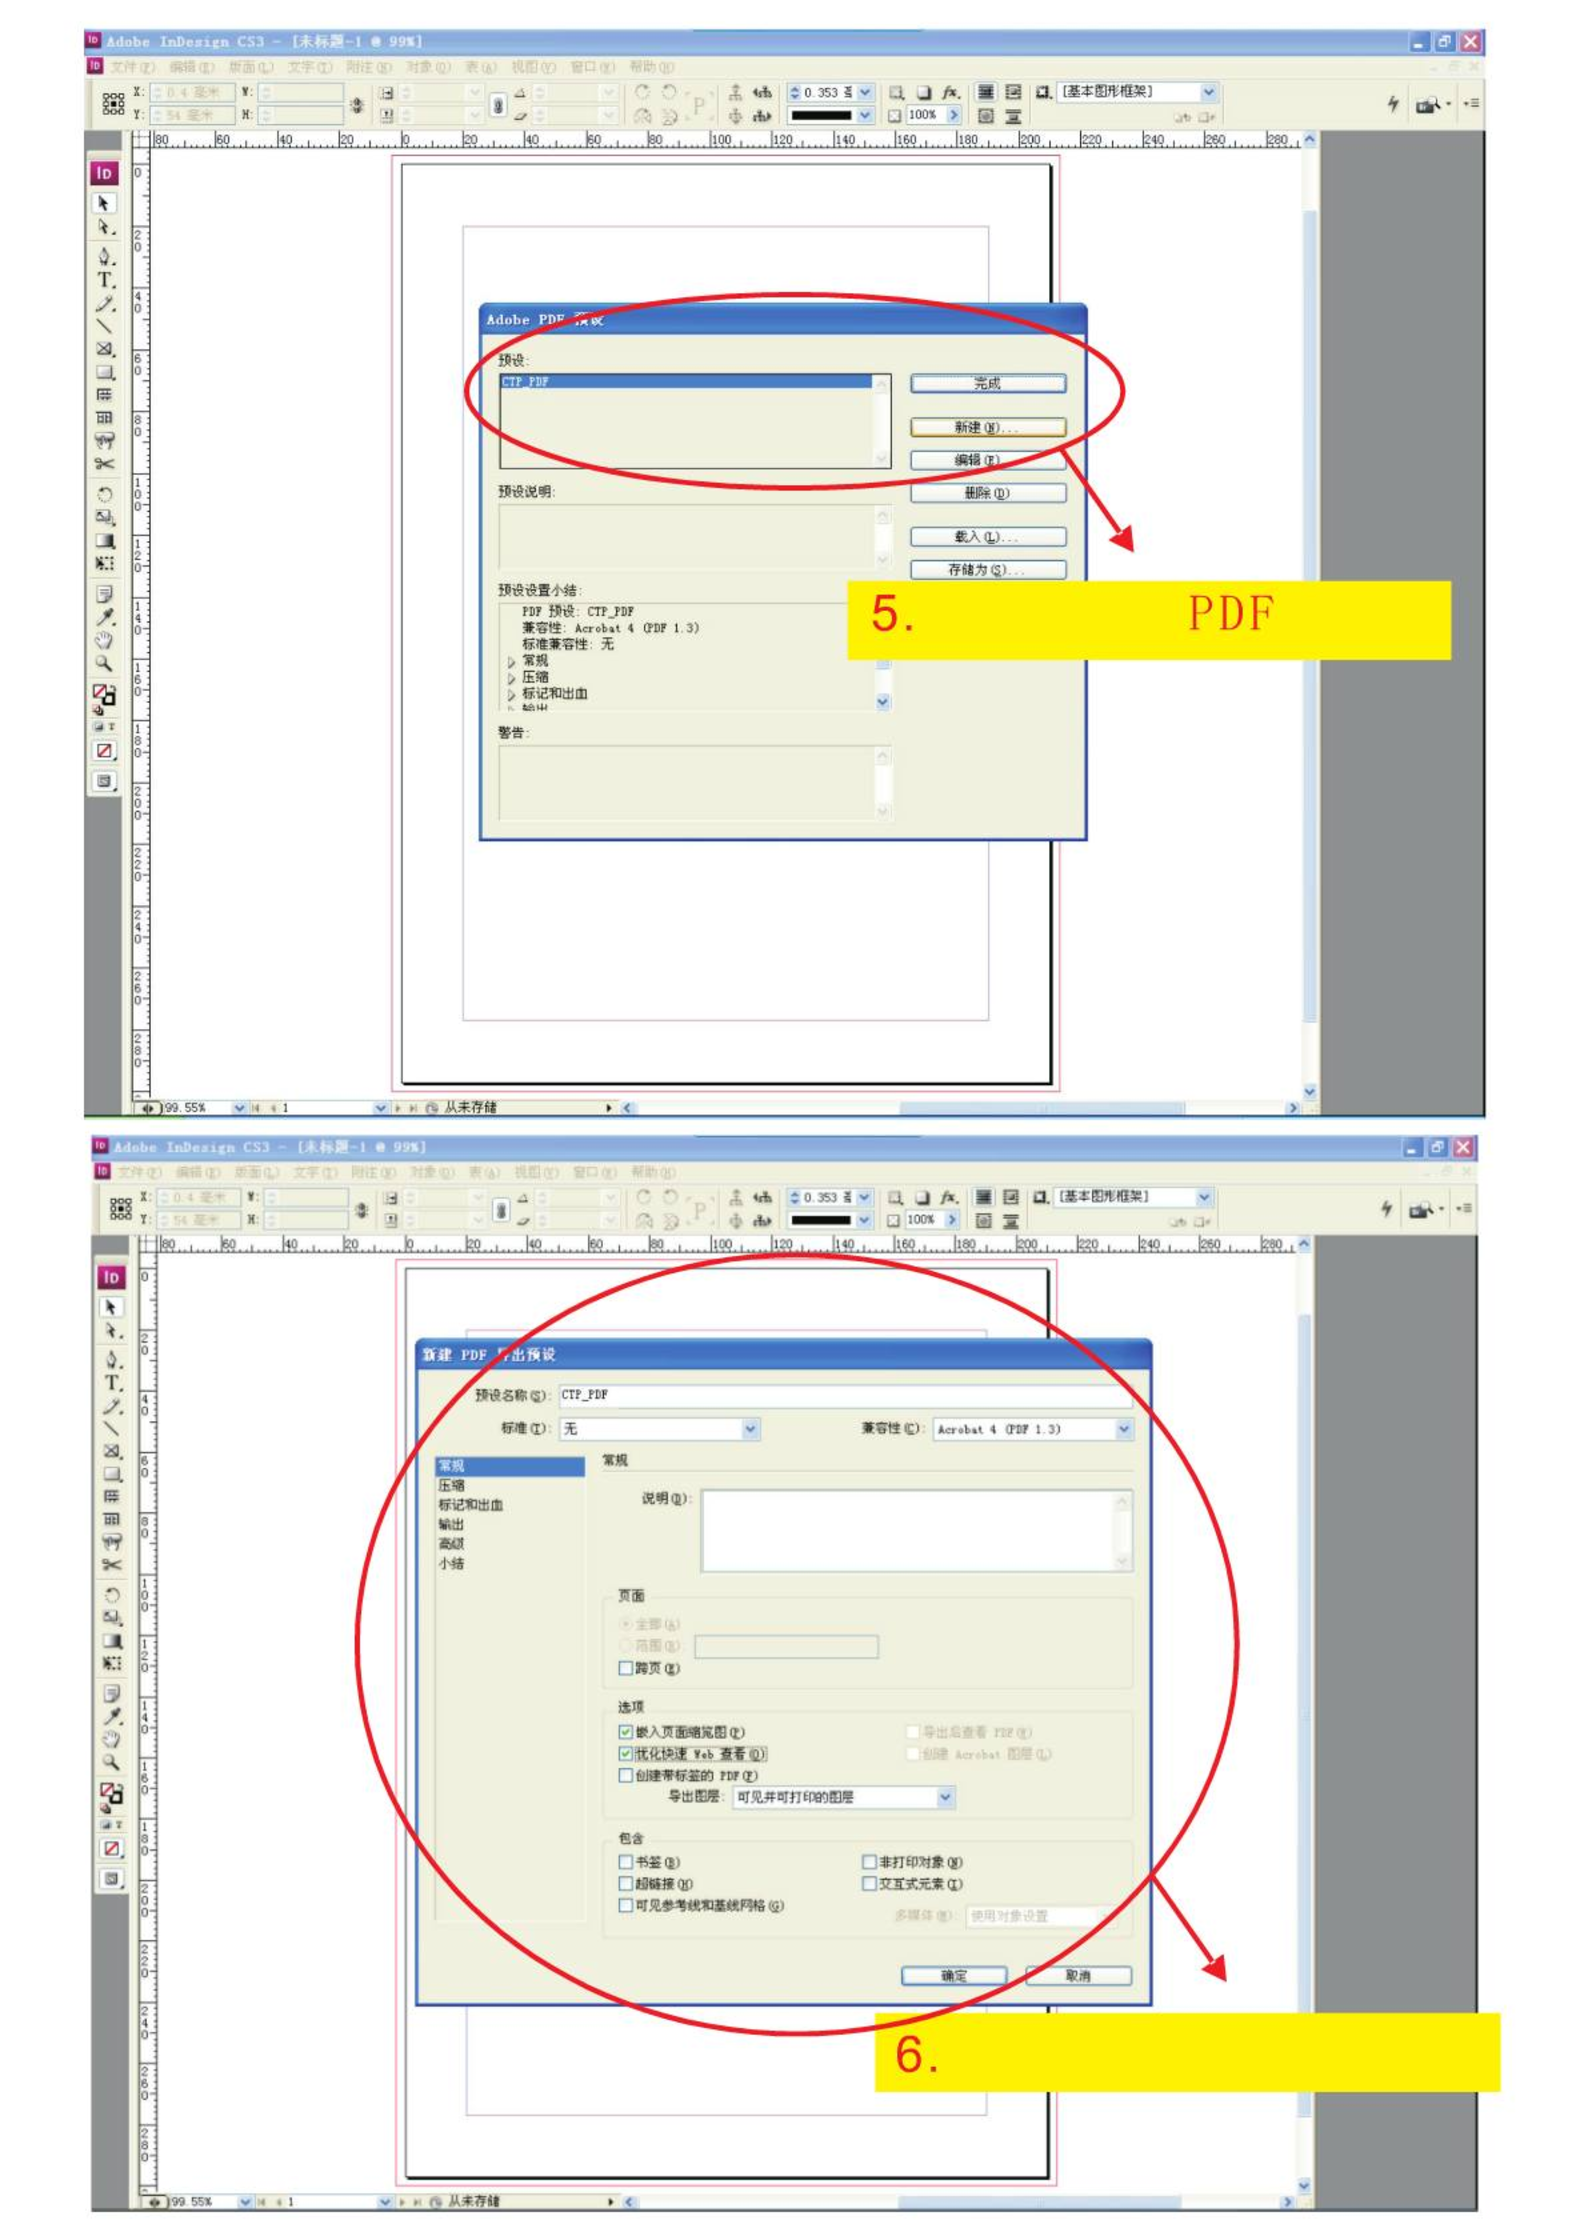Tick the 交互式元素 checkbox
Image resolution: width=1584 pixels, height=2240 pixels.
[869, 1884]
